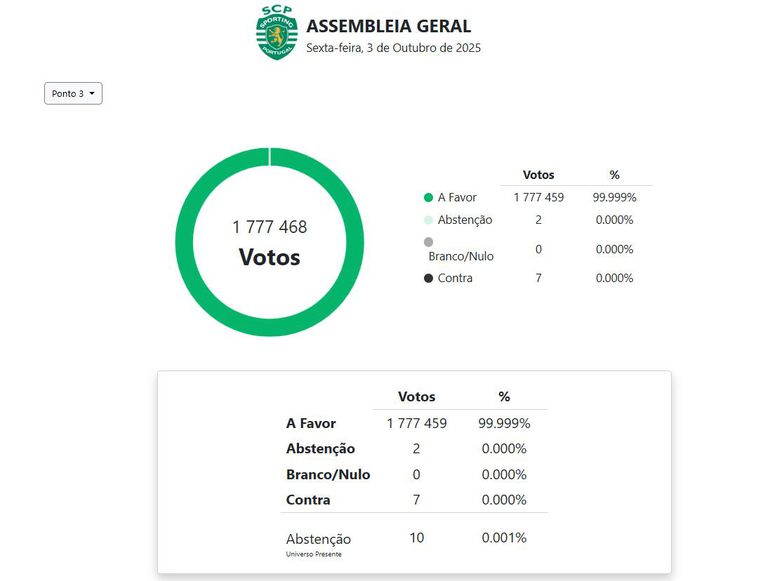Screen dimensions: 770x581
Task: Open the Ponto 3 dropdown
Action: pos(73,93)
